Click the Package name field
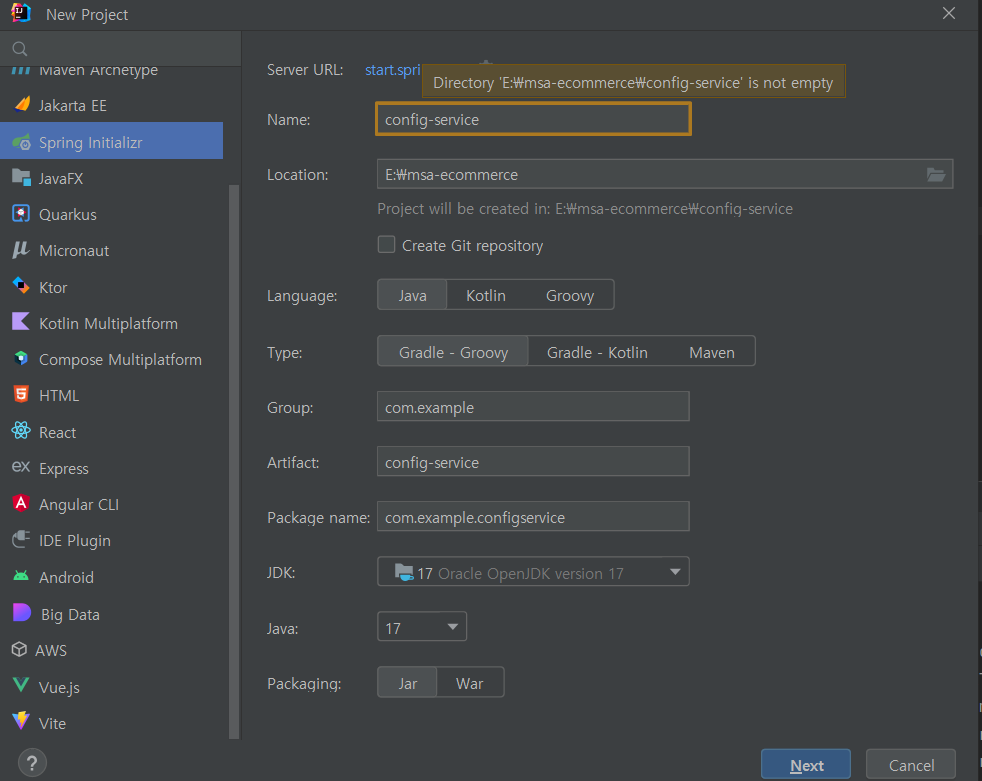982x781 pixels. [534, 517]
